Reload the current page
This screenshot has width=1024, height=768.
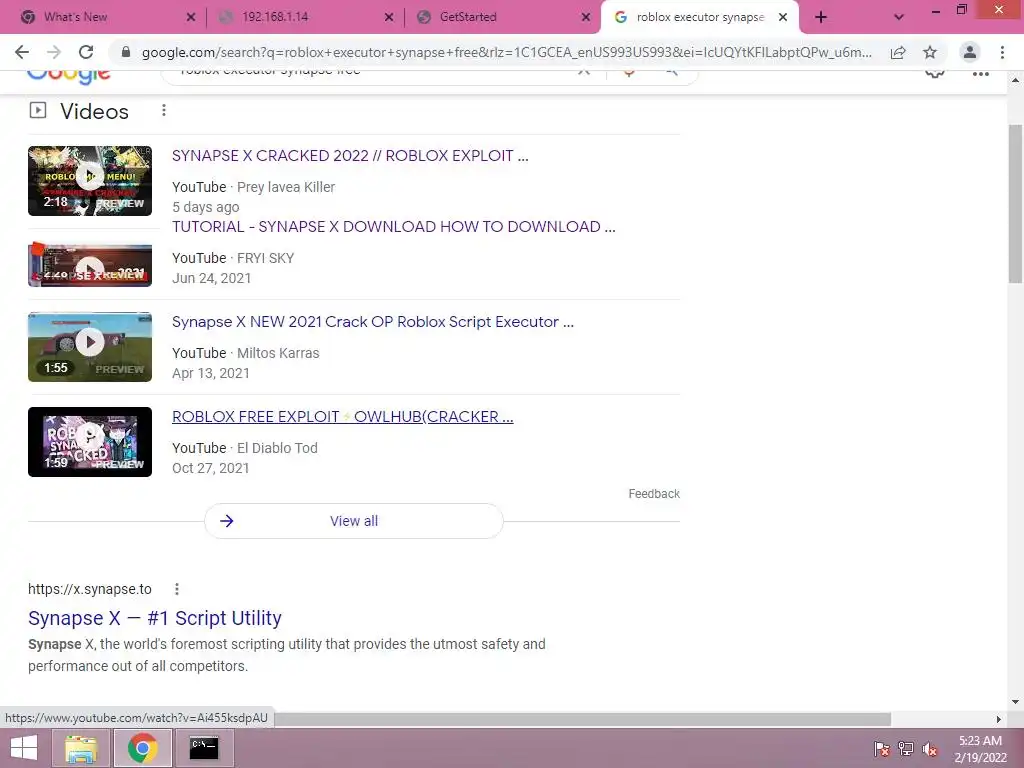point(86,52)
